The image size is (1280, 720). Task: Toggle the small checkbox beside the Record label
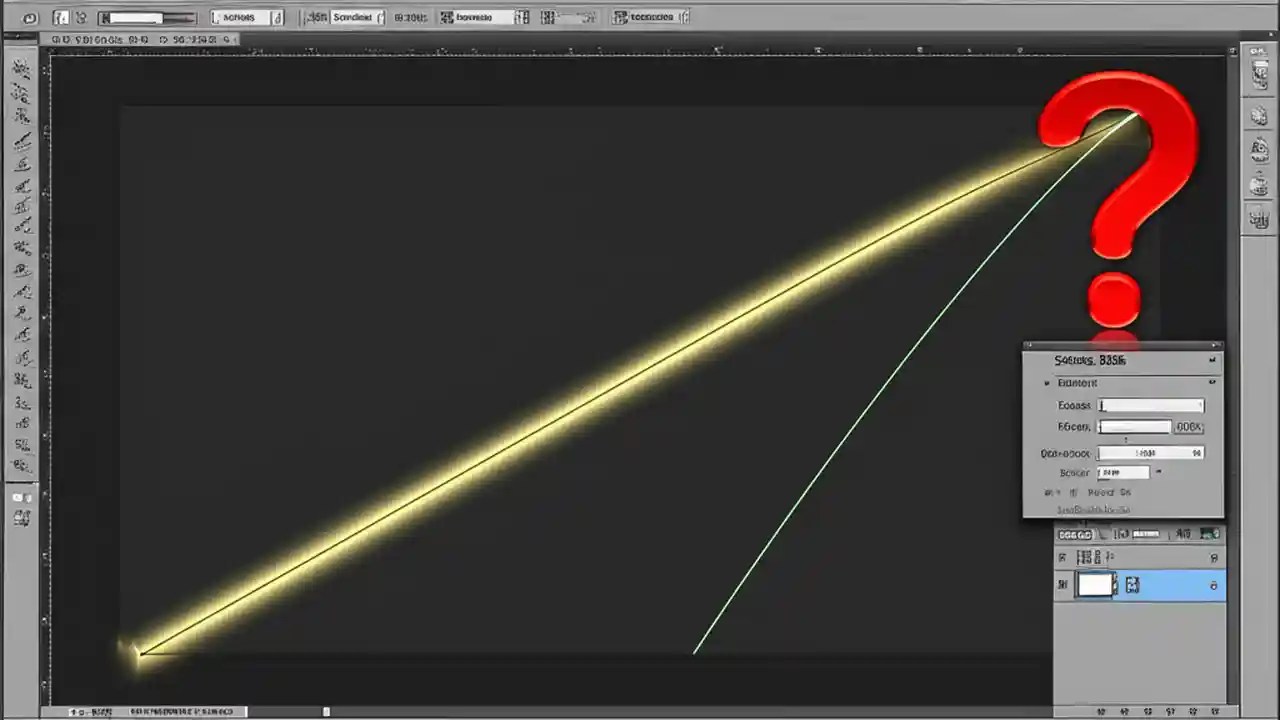(1073, 492)
